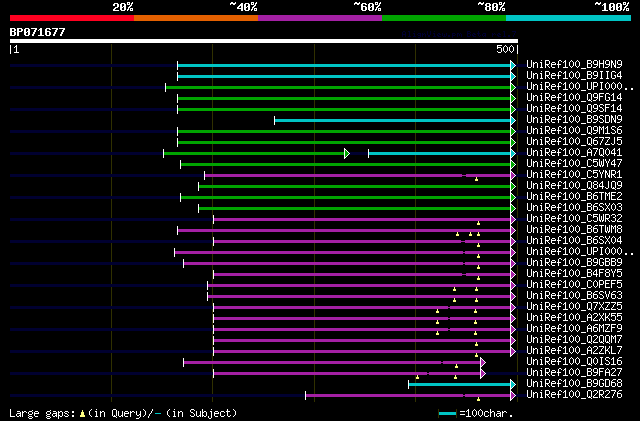Click the cyan arrowhead ending the B9IIG4 alignment
Image resolution: width=640 pixels, height=421 pixels.
(513, 76)
